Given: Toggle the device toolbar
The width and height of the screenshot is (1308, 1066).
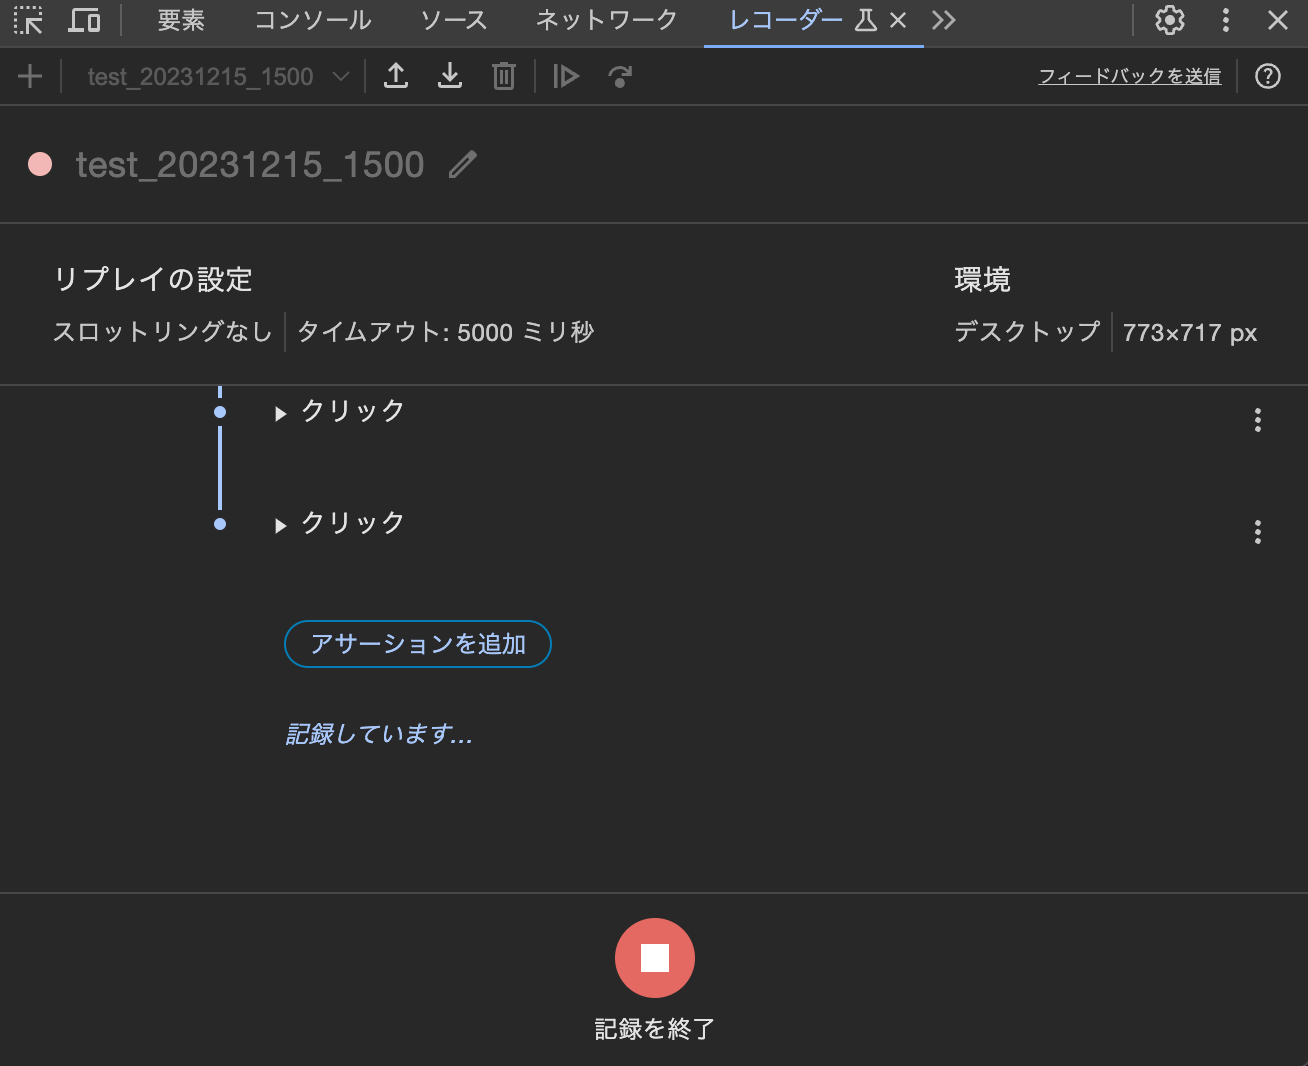Looking at the screenshot, I should tap(84, 20).
